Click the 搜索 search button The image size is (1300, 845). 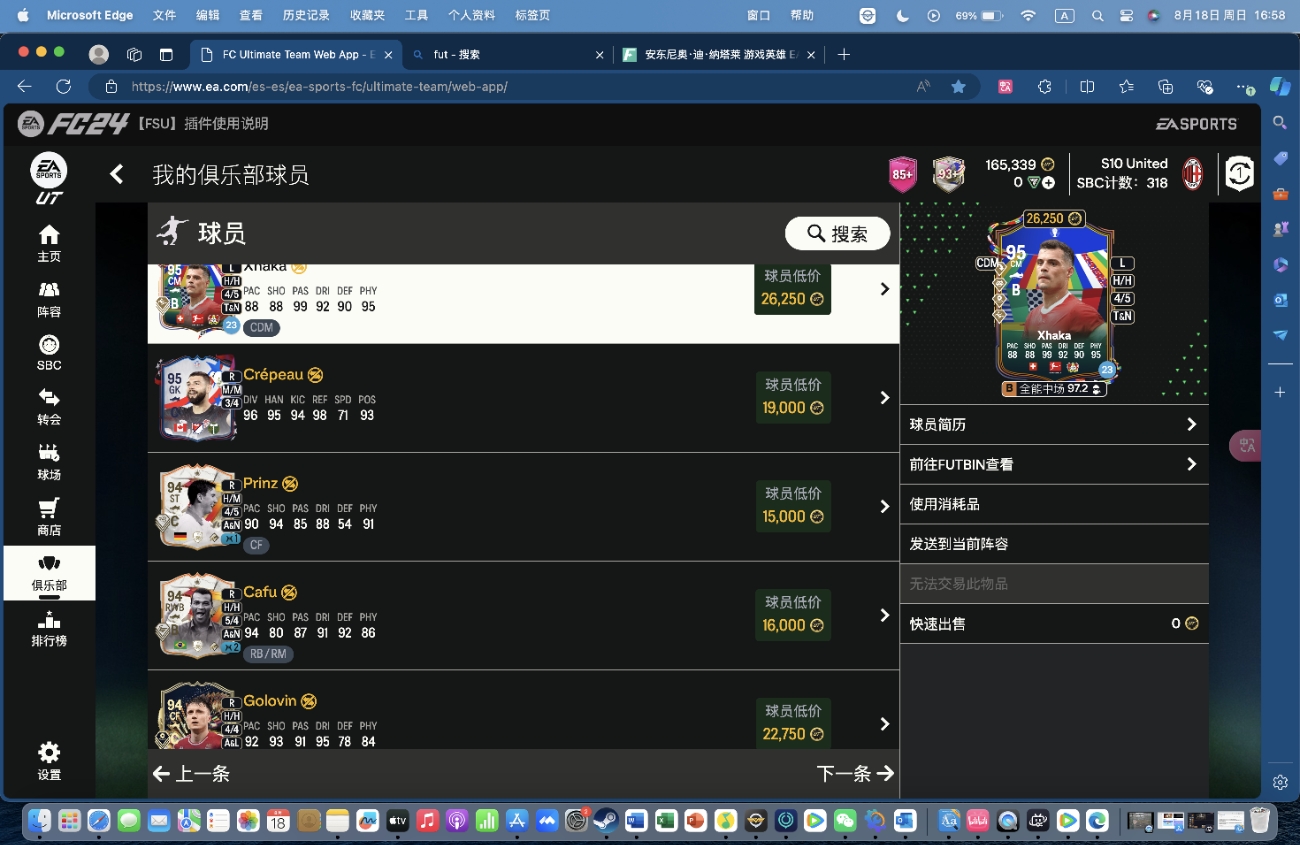(837, 233)
